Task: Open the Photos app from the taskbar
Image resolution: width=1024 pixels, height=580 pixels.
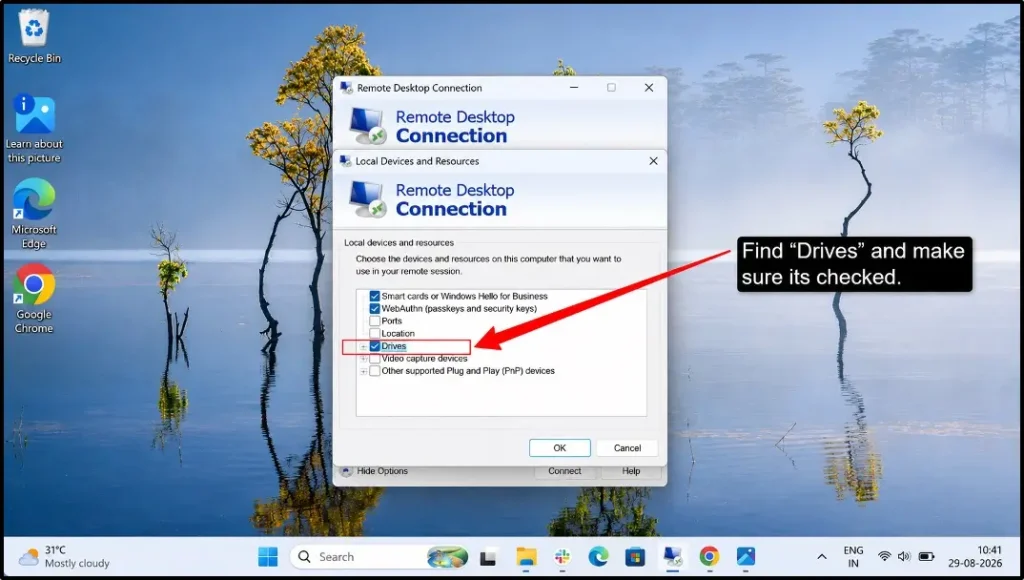Action: pos(746,557)
